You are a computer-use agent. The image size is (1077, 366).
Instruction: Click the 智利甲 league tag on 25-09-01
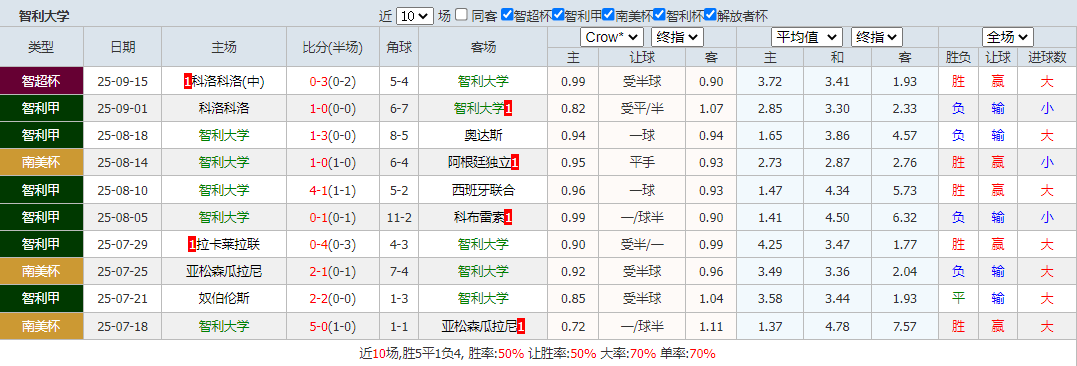point(41,108)
